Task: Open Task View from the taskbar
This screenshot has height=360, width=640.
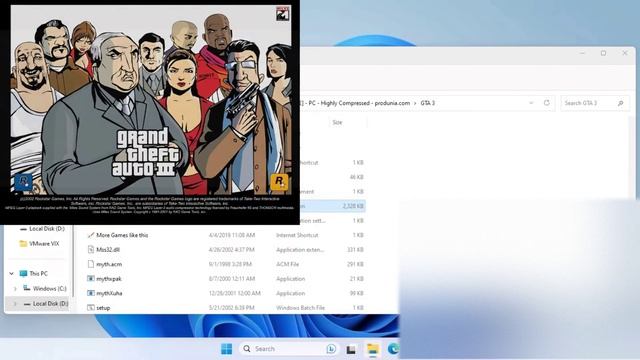Action: coord(351,349)
